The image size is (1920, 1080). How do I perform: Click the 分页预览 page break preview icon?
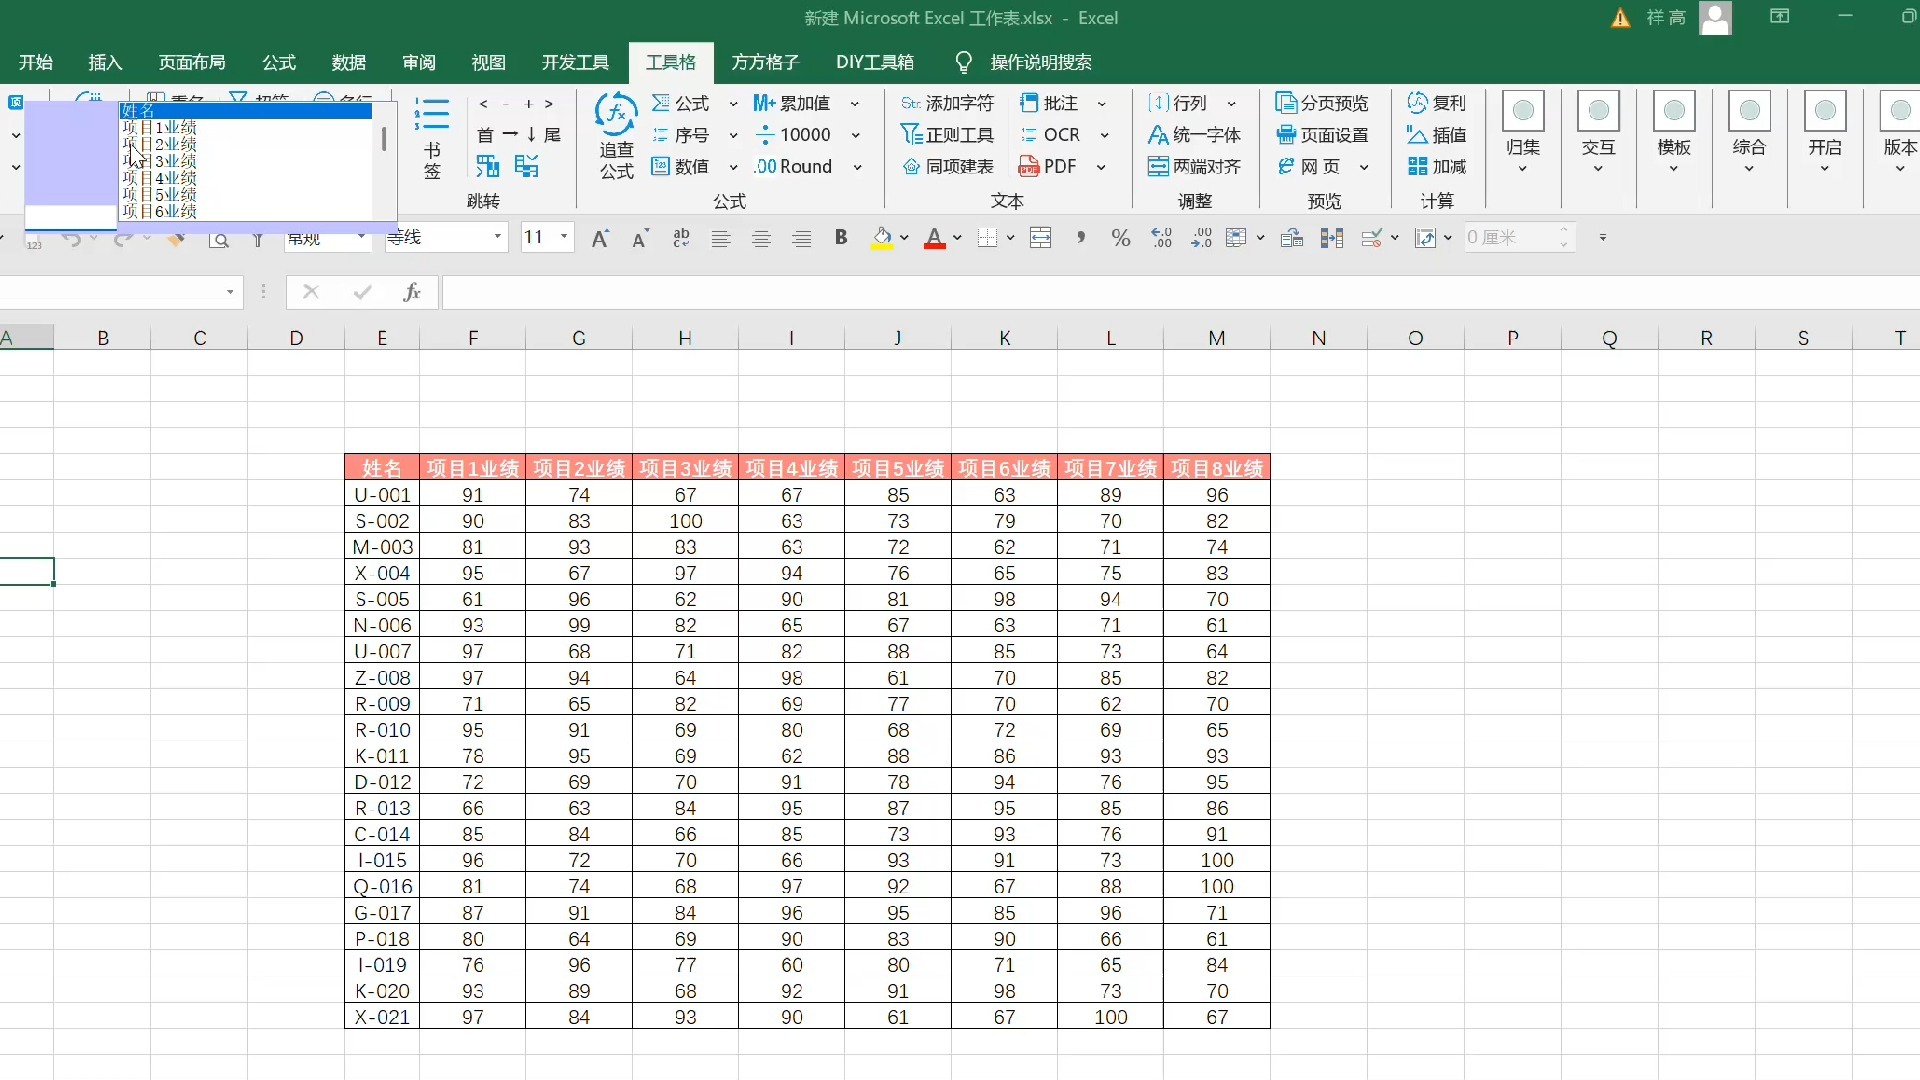pyautogui.click(x=1286, y=103)
